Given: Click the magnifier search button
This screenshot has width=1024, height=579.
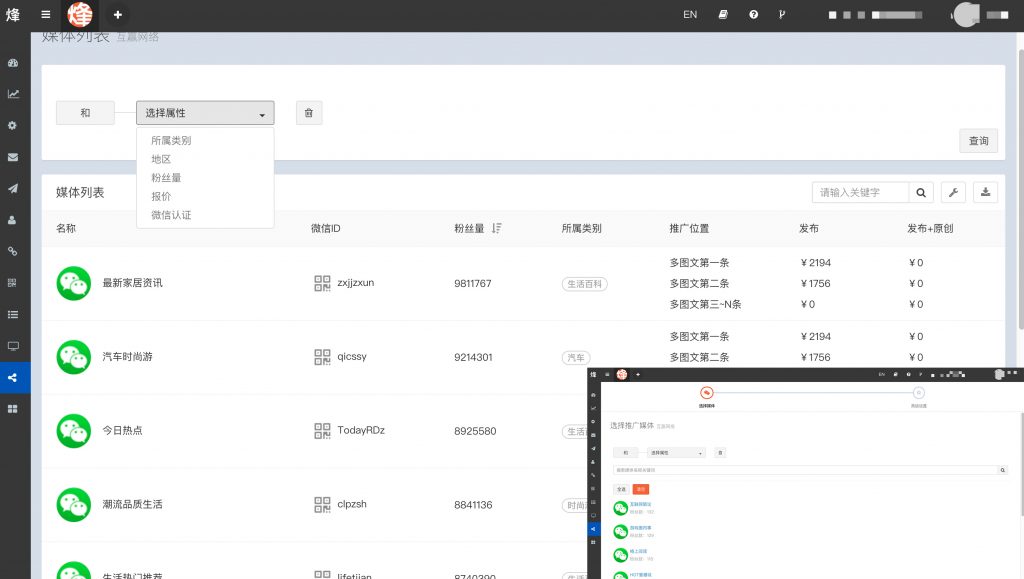Looking at the screenshot, I should point(921,193).
